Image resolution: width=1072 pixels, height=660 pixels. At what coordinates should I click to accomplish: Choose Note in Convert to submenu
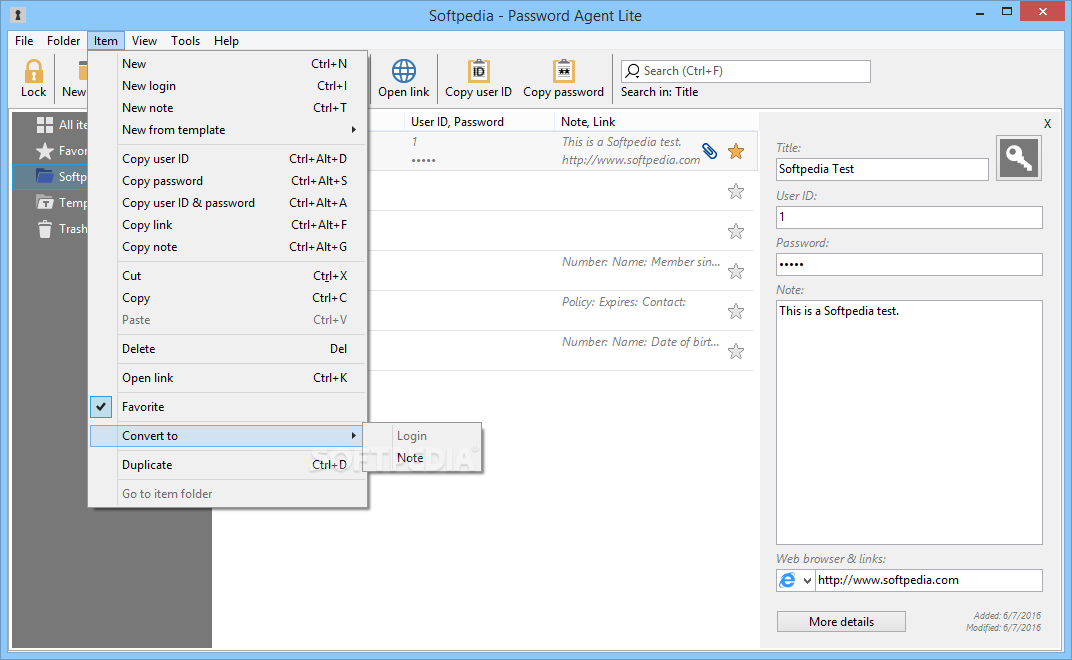coord(423,458)
